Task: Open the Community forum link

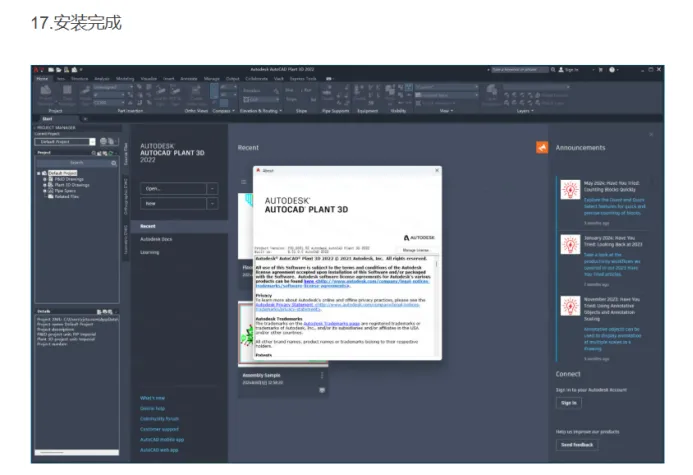Action: click(x=159, y=419)
